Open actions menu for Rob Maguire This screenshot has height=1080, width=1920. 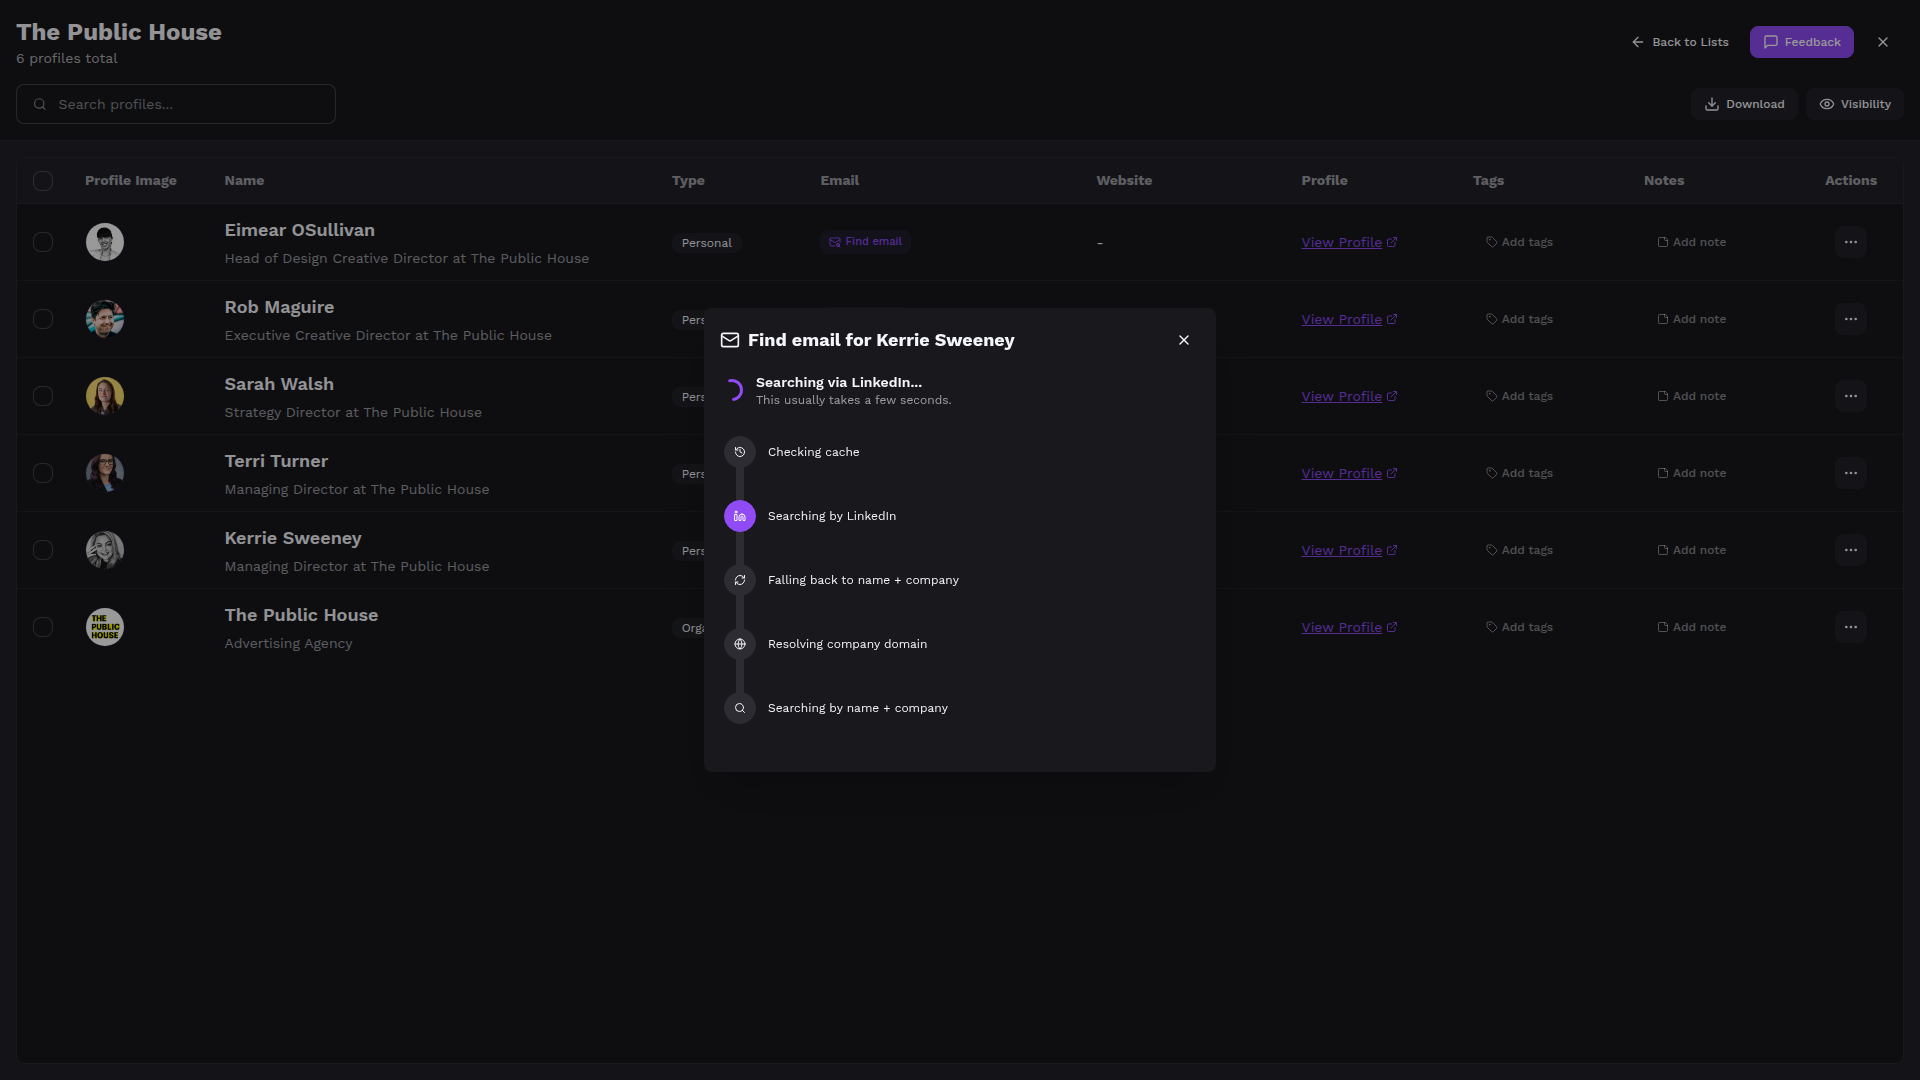(x=1851, y=319)
